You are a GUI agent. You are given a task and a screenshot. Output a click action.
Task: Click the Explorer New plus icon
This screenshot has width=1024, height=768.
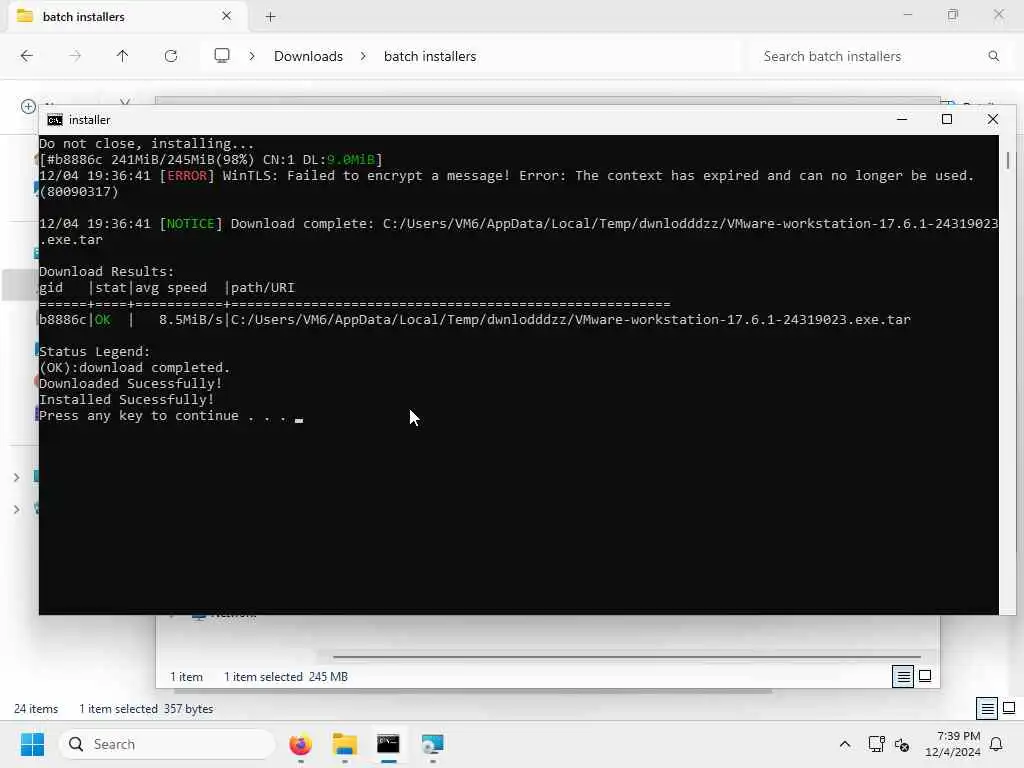tap(28, 106)
